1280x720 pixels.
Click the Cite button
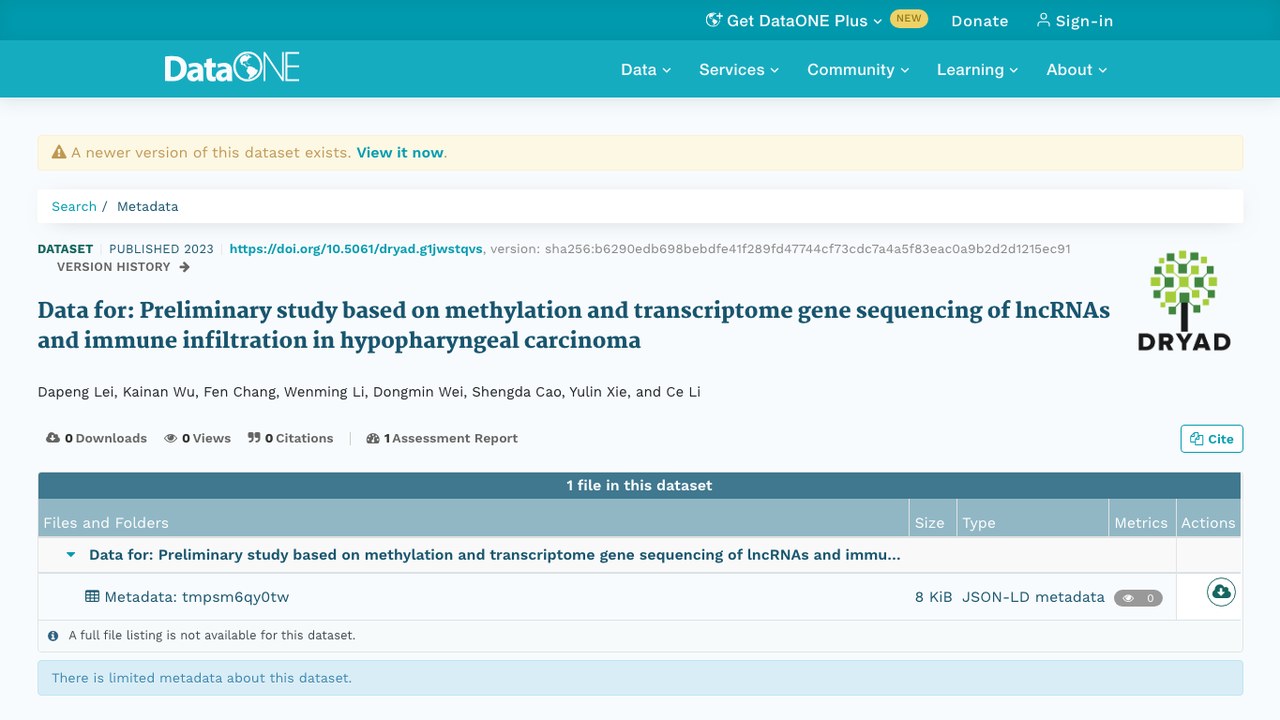click(x=1212, y=439)
